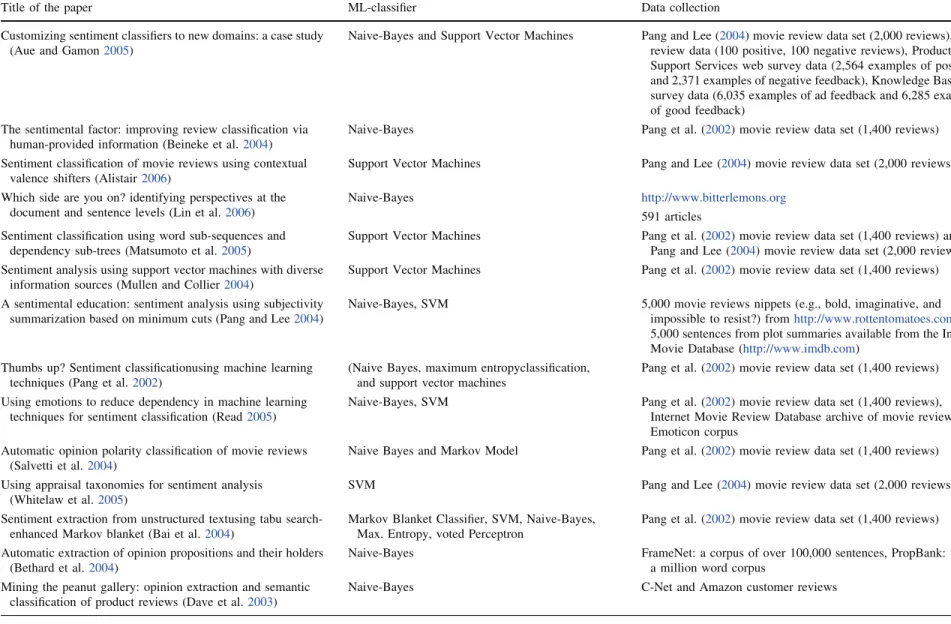Select 'Naive-Bayes' in the Beineke row

coord(381,130)
